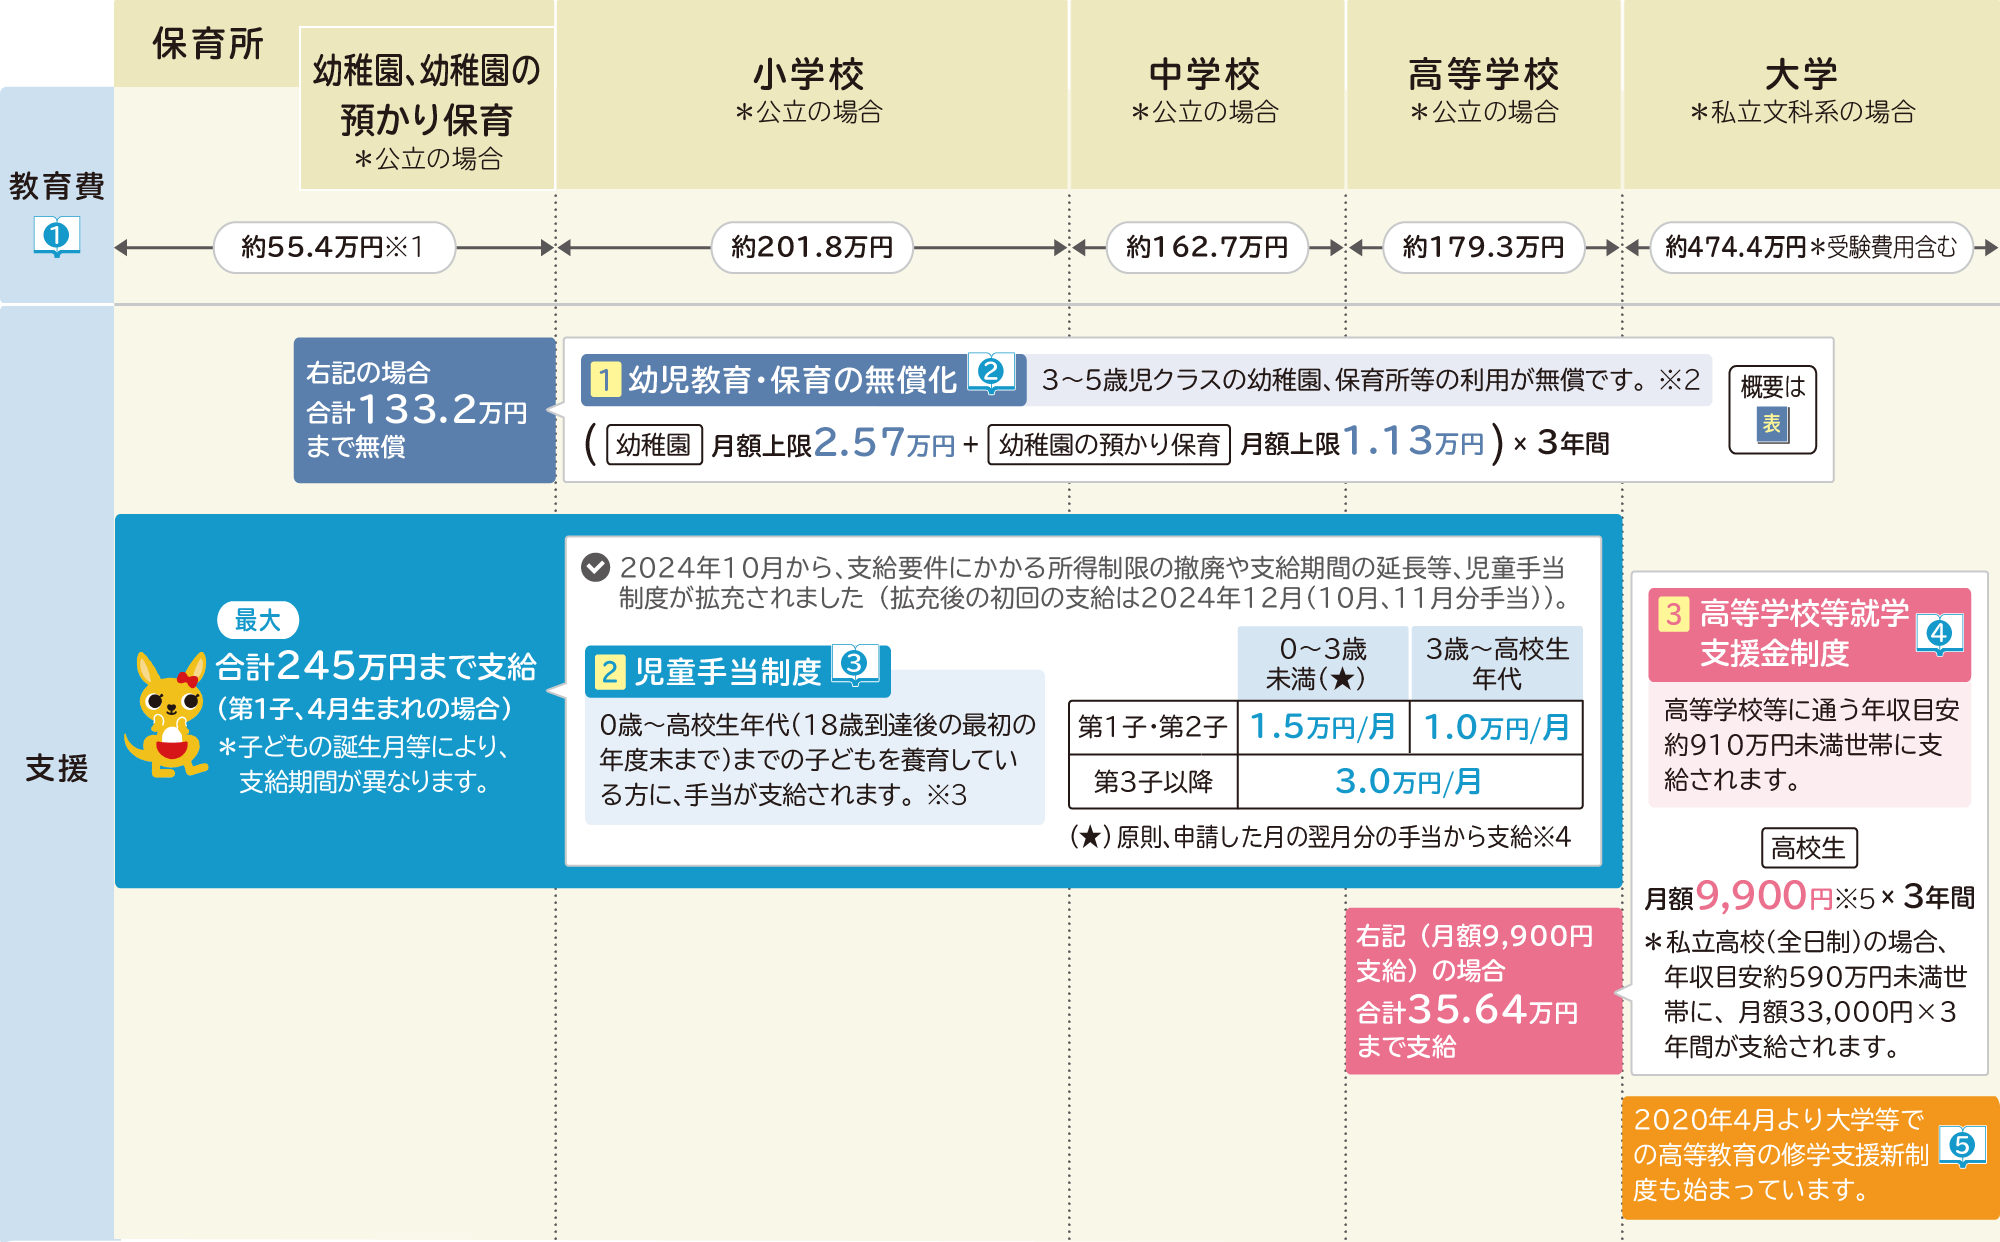This screenshot has height=1242, width=2000.
Task: Click the blue 表 icon under 概要は
Action: pyautogui.click(x=1772, y=424)
